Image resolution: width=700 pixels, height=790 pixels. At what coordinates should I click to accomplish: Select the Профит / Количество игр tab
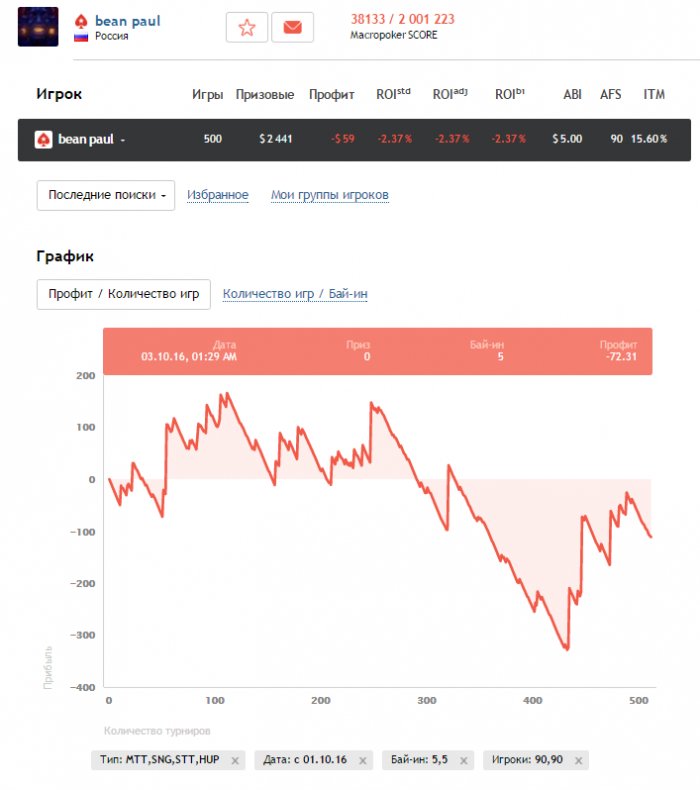(x=123, y=294)
